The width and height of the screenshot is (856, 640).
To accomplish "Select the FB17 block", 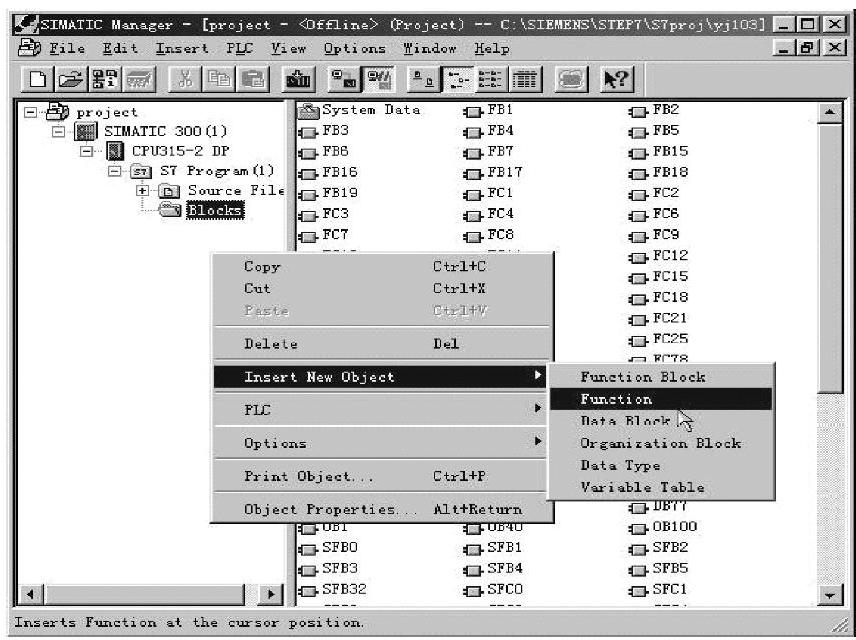I will click(x=493, y=173).
